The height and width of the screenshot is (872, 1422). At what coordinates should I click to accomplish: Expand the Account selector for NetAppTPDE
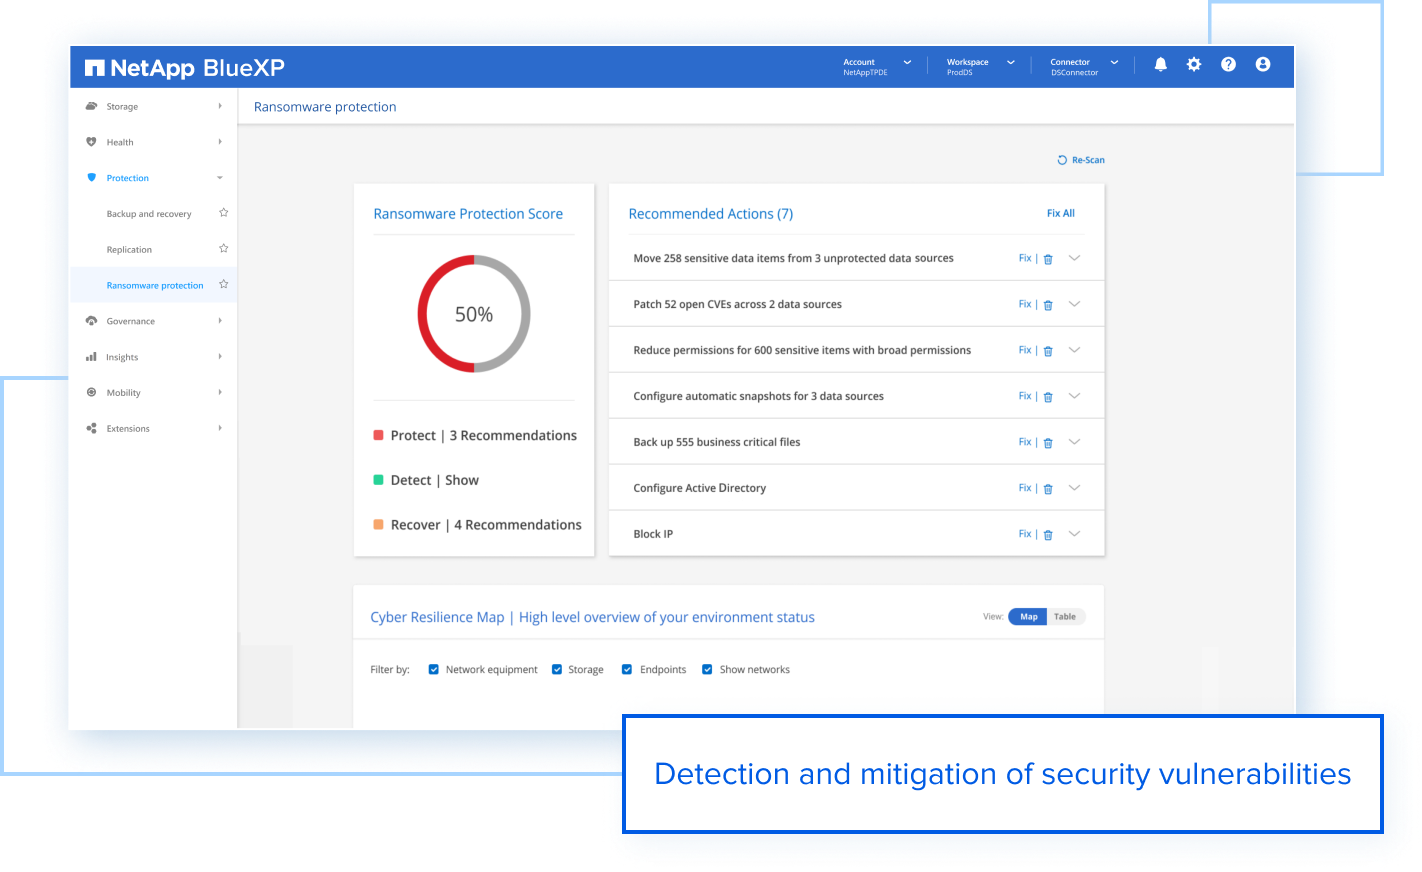click(908, 63)
